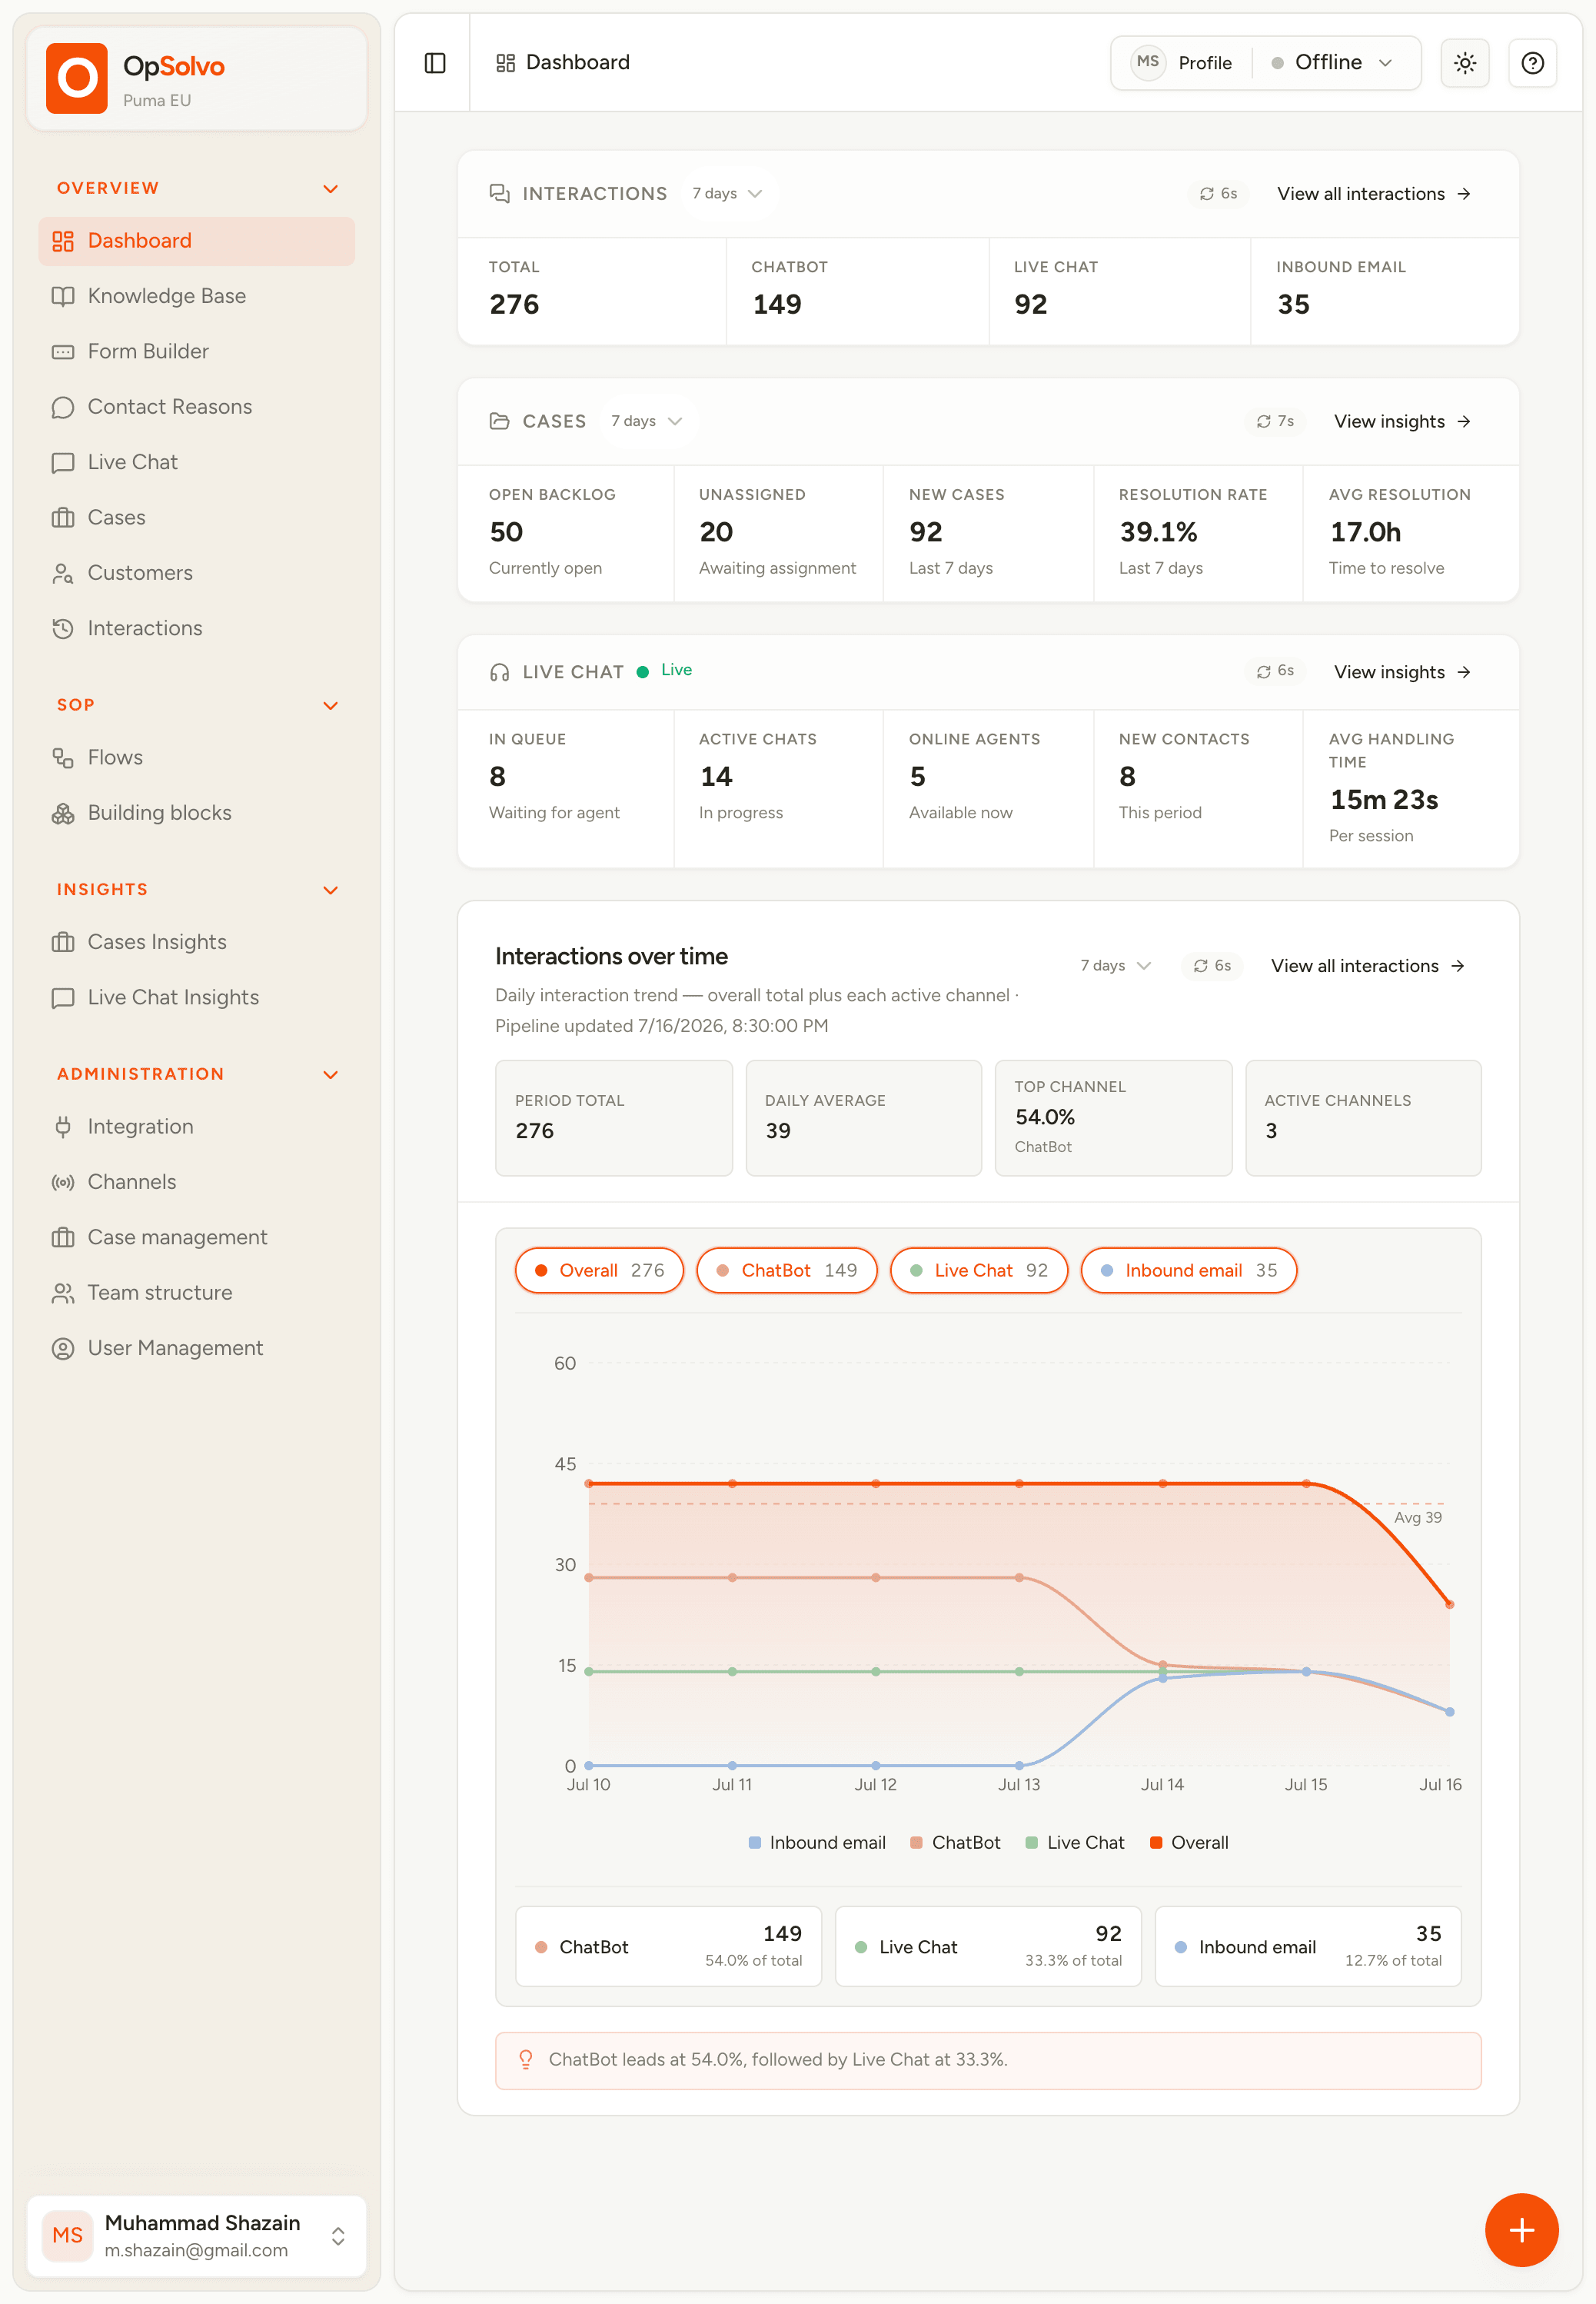Click Inbound email 35 summary card

1308,1946
